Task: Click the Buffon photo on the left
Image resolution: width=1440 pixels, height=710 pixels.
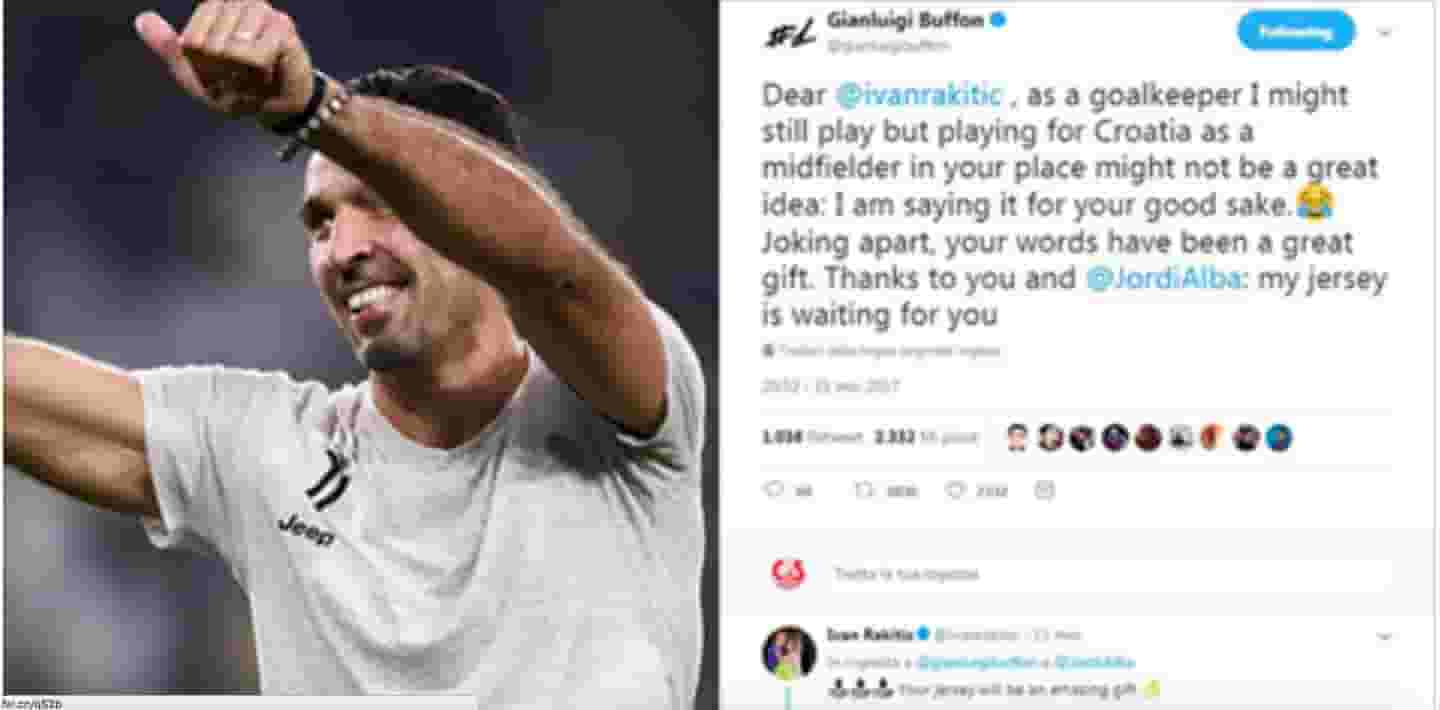Action: [358, 350]
